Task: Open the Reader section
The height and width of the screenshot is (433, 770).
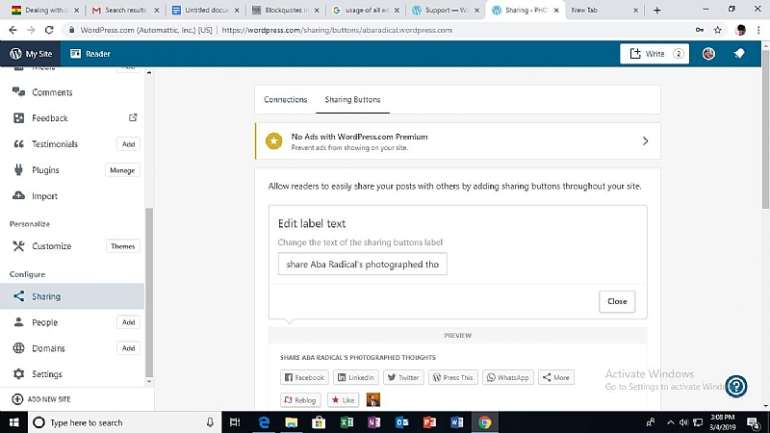Action: pos(90,54)
